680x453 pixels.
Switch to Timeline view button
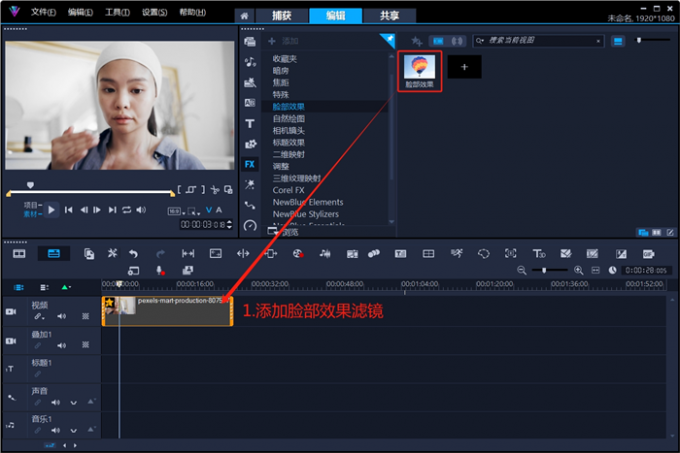point(54,254)
